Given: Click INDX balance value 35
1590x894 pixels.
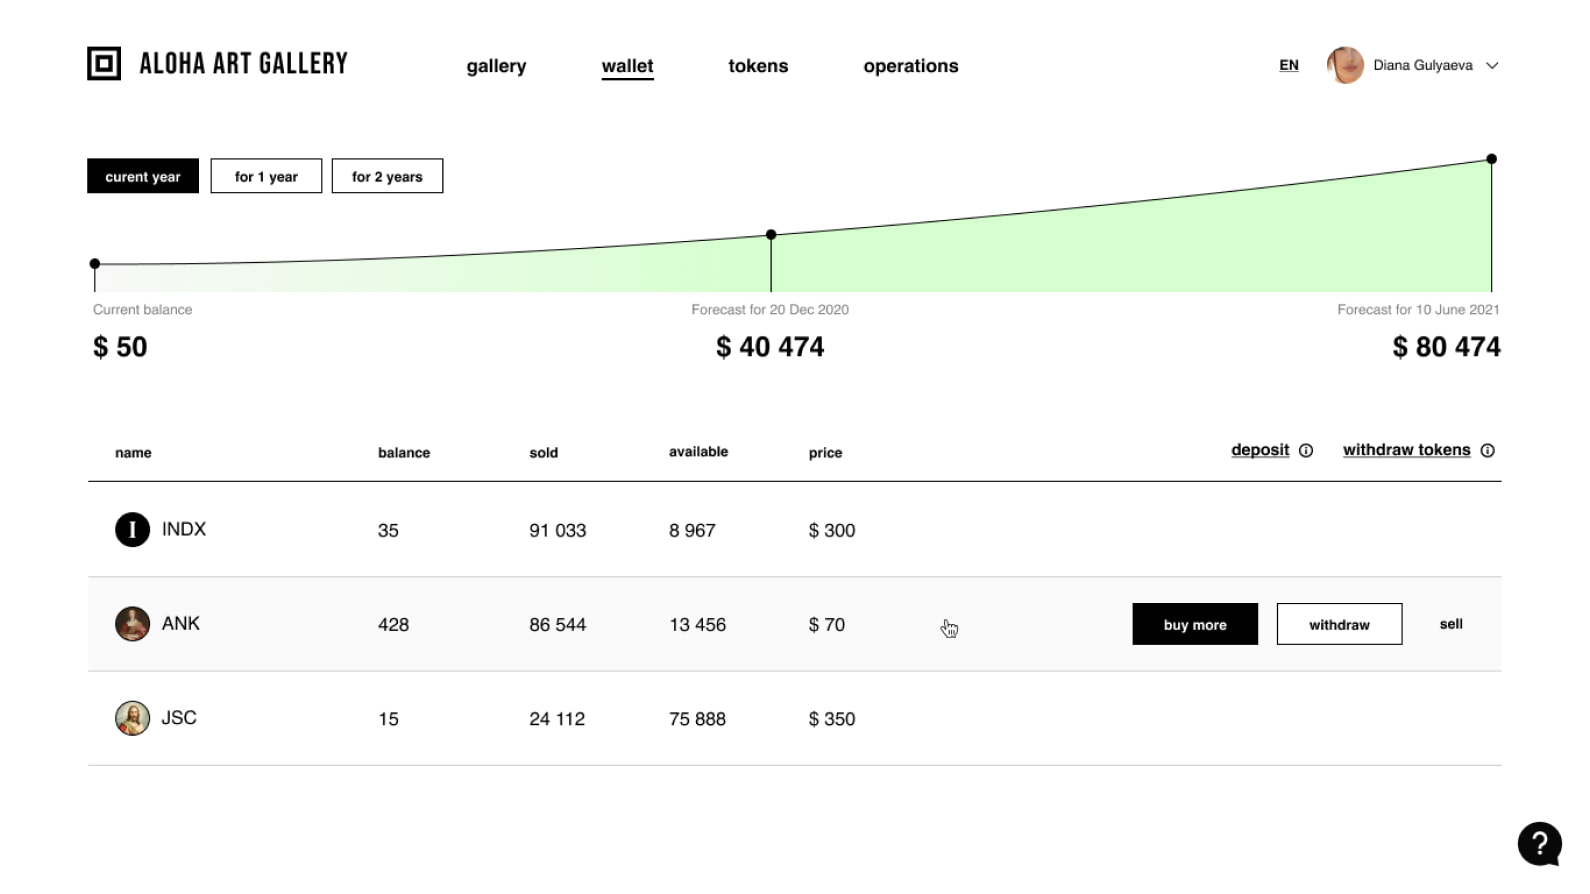Looking at the screenshot, I should [388, 531].
